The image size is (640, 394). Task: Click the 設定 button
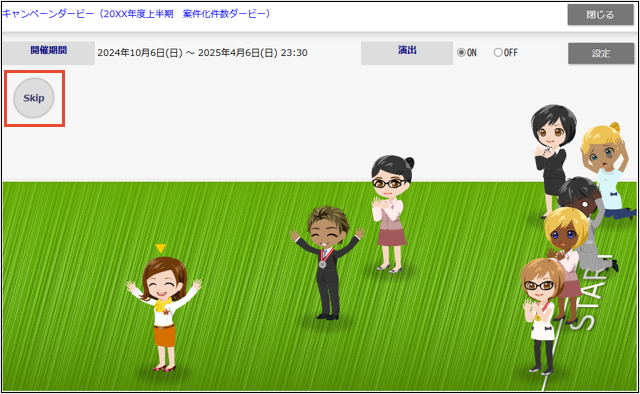601,53
